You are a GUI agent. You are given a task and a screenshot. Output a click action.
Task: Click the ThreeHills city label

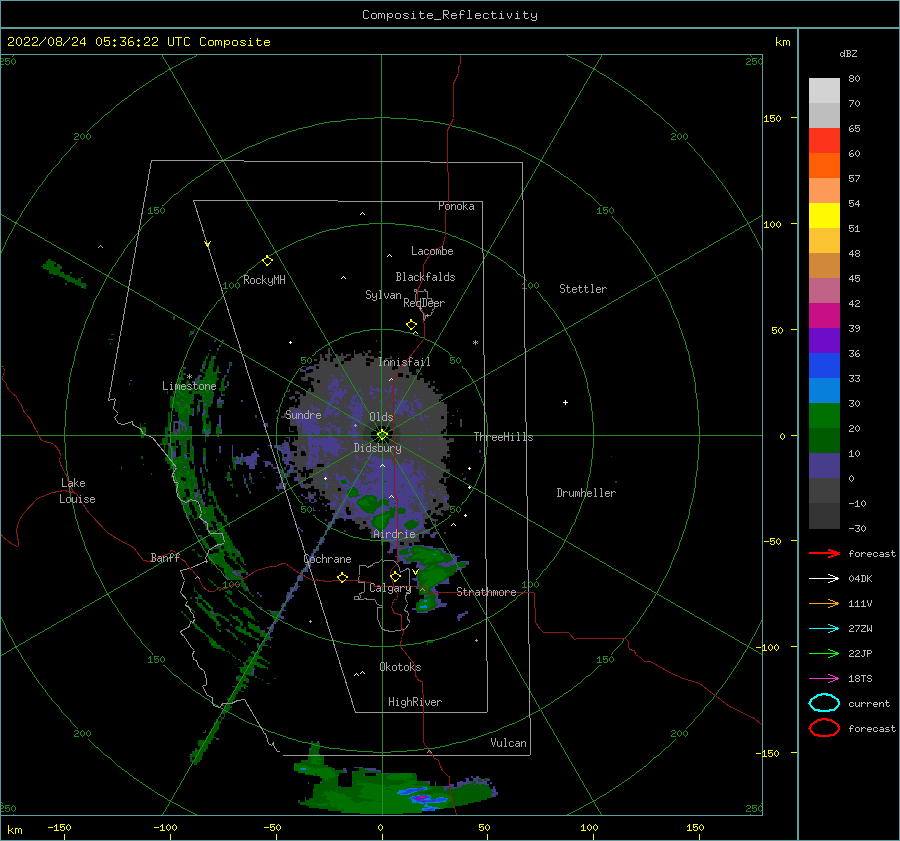[503, 437]
